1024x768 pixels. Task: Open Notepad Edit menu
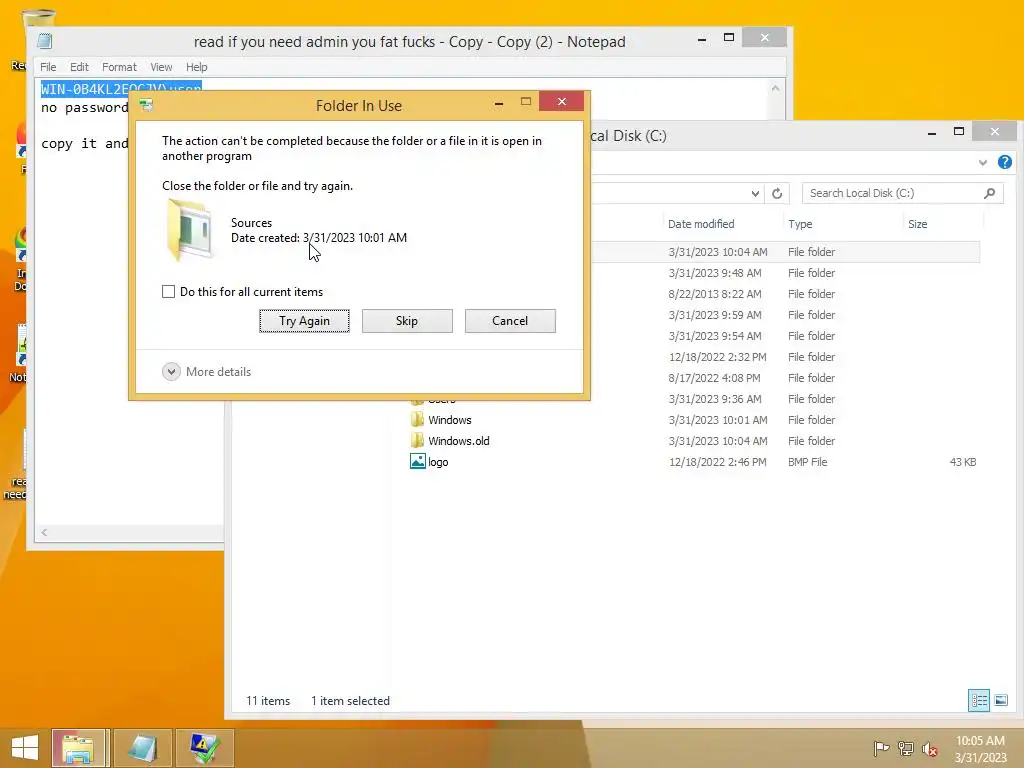(79, 67)
